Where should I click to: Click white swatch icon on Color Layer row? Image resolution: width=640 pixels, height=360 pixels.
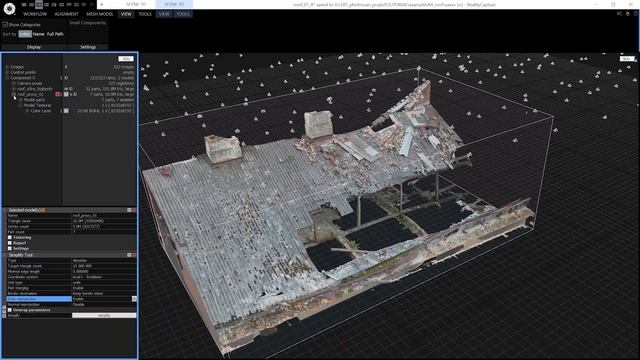[66, 111]
